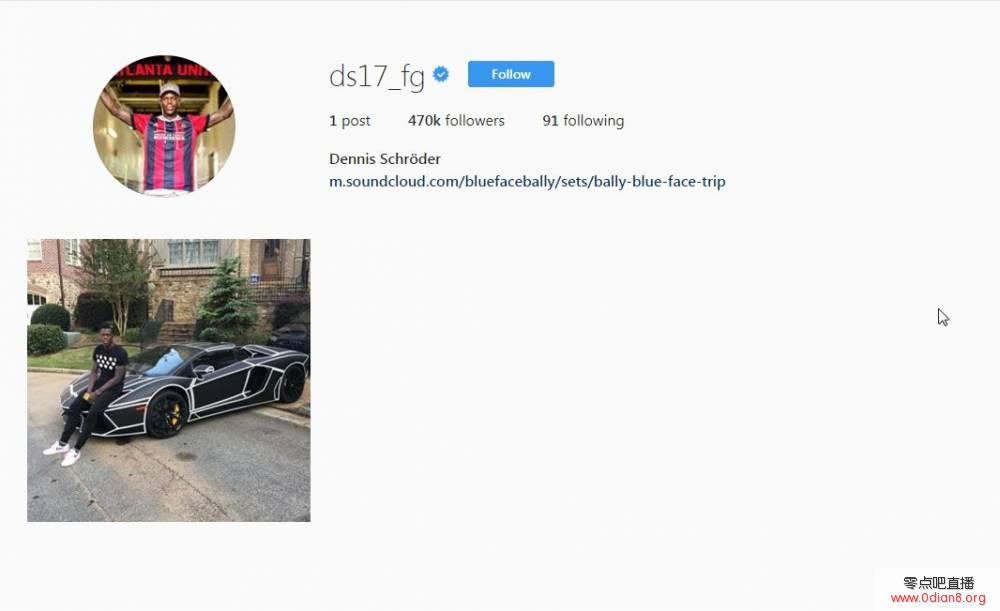
Task: Click the white sneakers in post photo
Action: [x=62, y=453]
